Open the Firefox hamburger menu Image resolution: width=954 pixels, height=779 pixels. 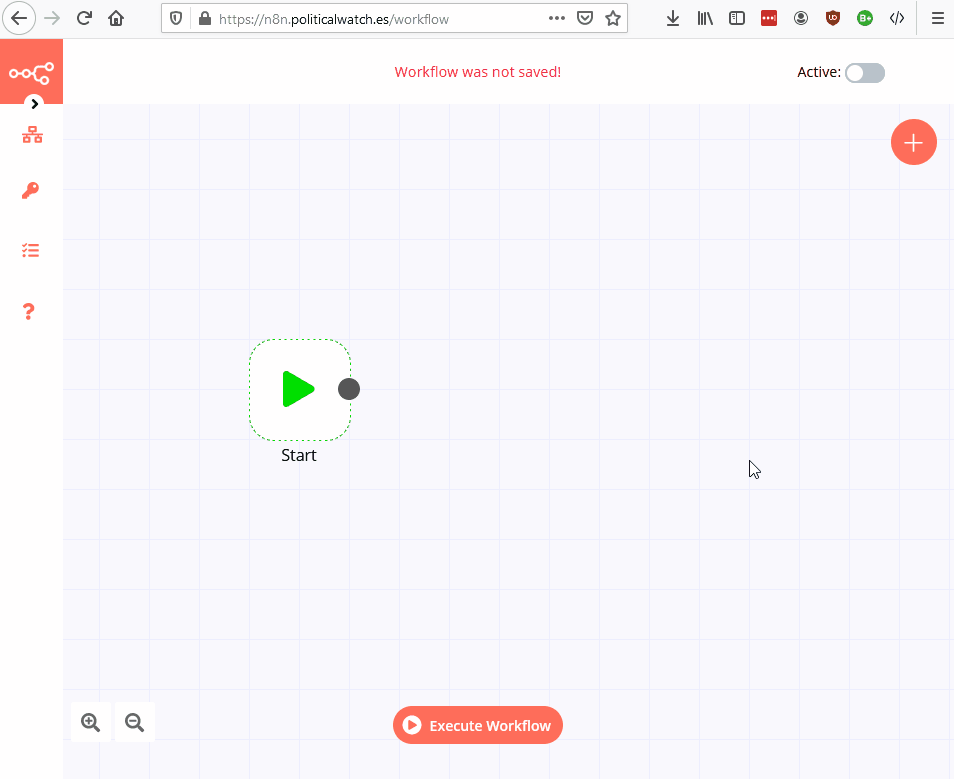click(x=938, y=18)
